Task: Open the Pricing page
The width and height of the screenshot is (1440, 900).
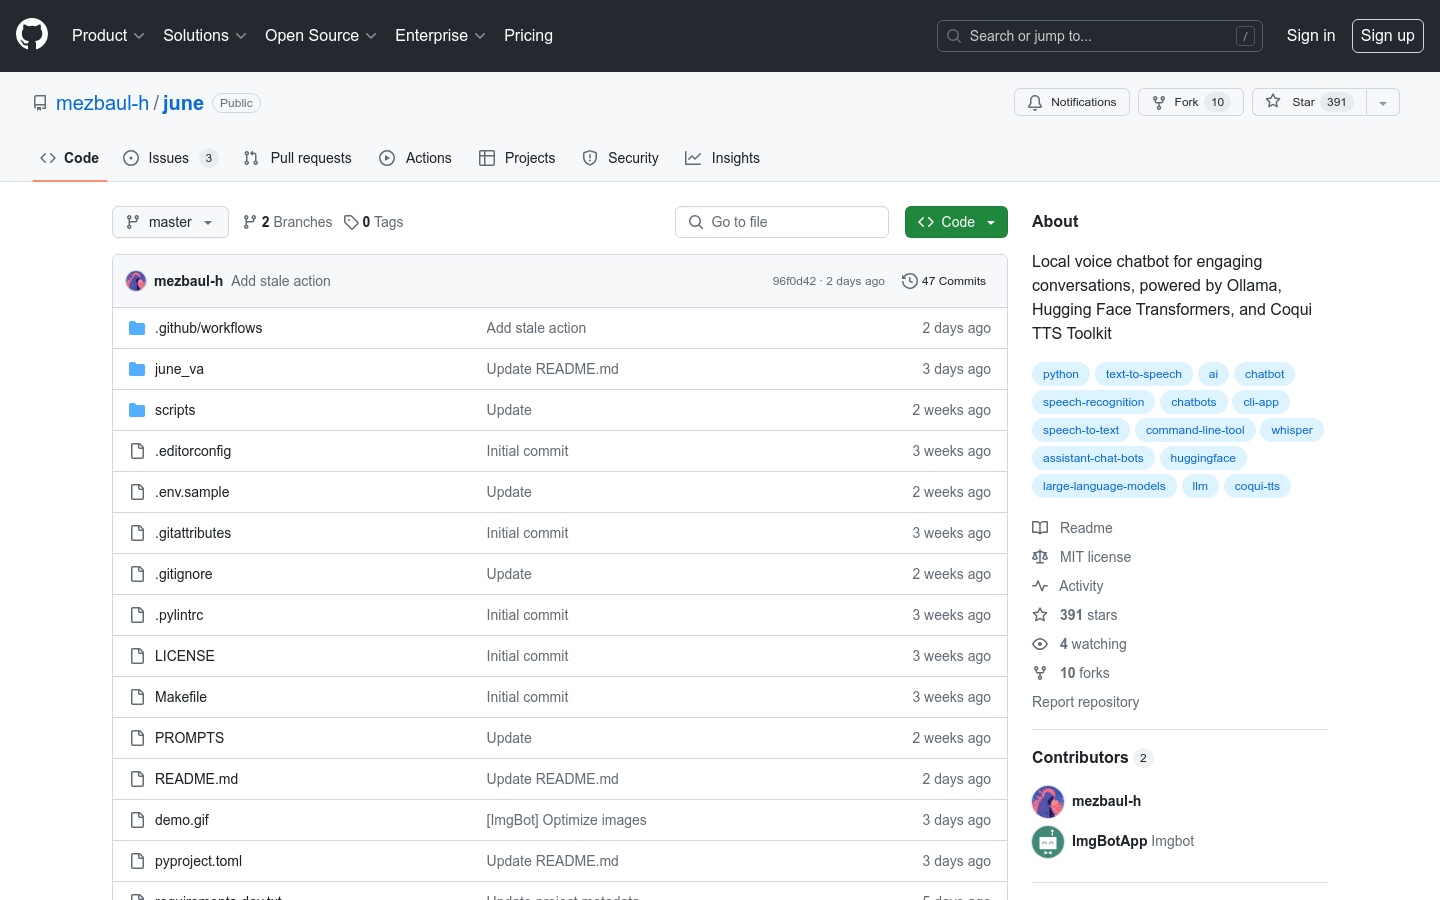Action: tap(528, 35)
